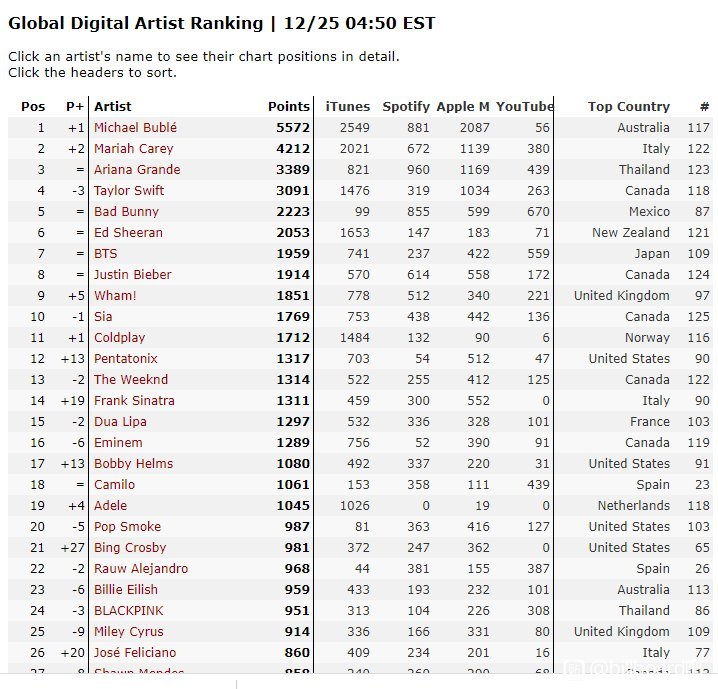
Task: Click the Ariana Grande artist link
Action: (x=137, y=169)
